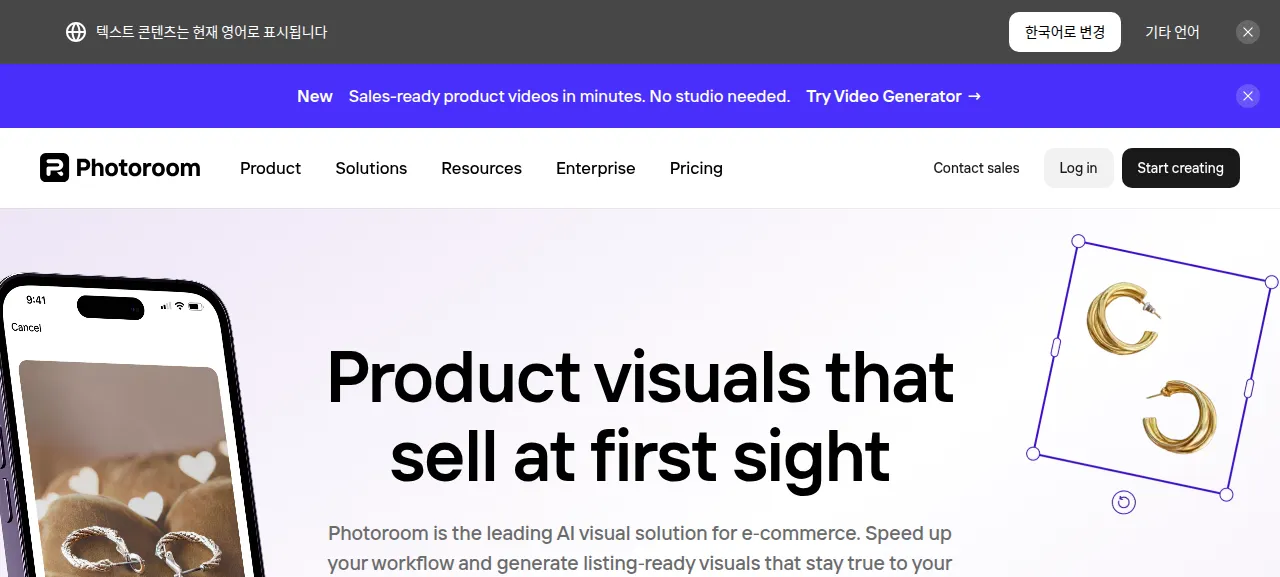Image resolution: width=1280 pixels, height=577 pixels.
Task: Expand the Resources menu
Action: pos(481,168)
